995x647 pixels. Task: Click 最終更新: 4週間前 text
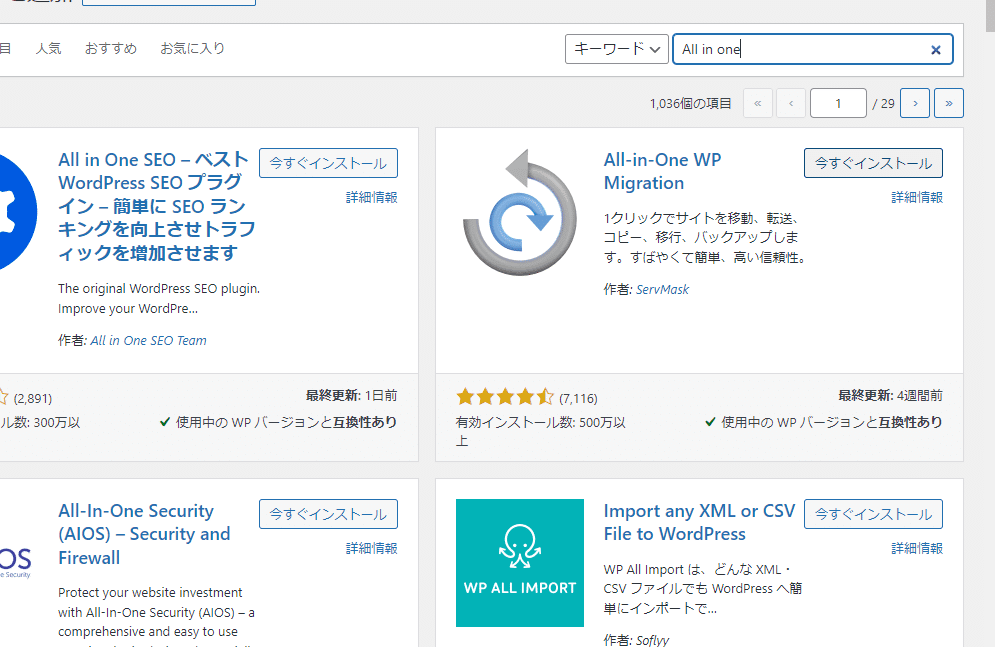coord(890,396)
